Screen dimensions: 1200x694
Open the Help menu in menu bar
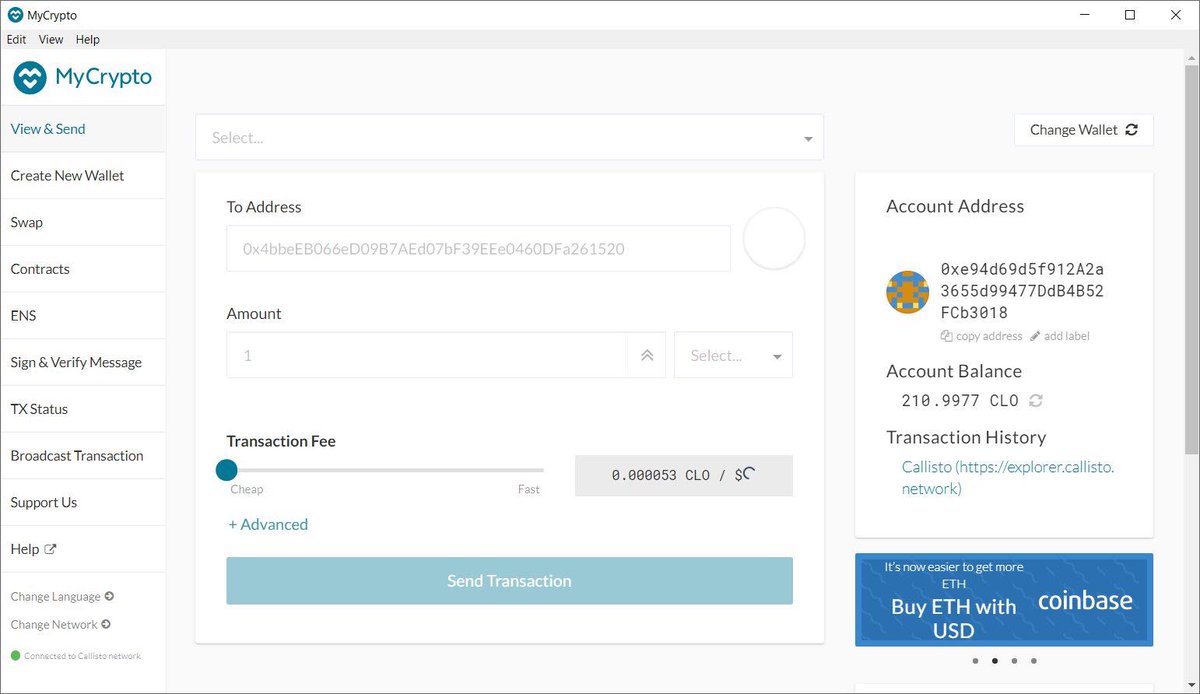pyautogui.click(x=88, y=39)
